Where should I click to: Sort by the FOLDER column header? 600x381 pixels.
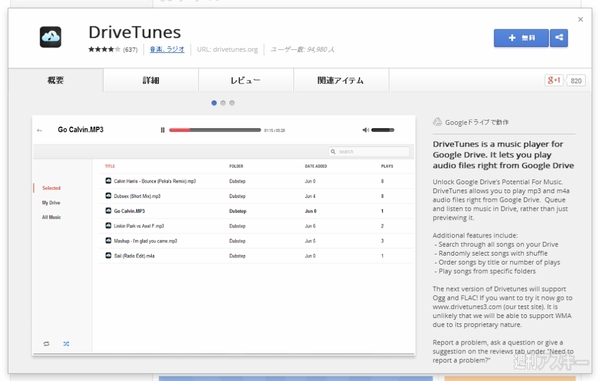click(x=236, y=166)
